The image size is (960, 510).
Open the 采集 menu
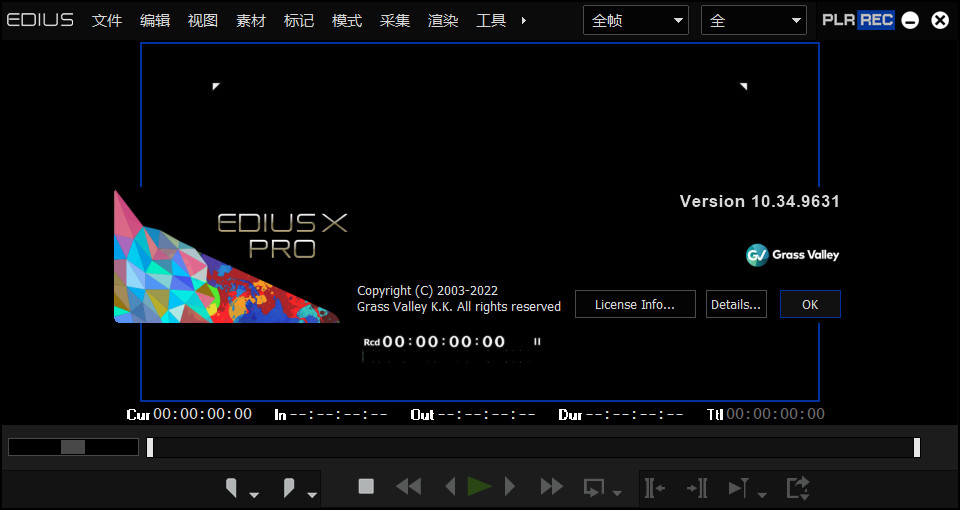395,21
